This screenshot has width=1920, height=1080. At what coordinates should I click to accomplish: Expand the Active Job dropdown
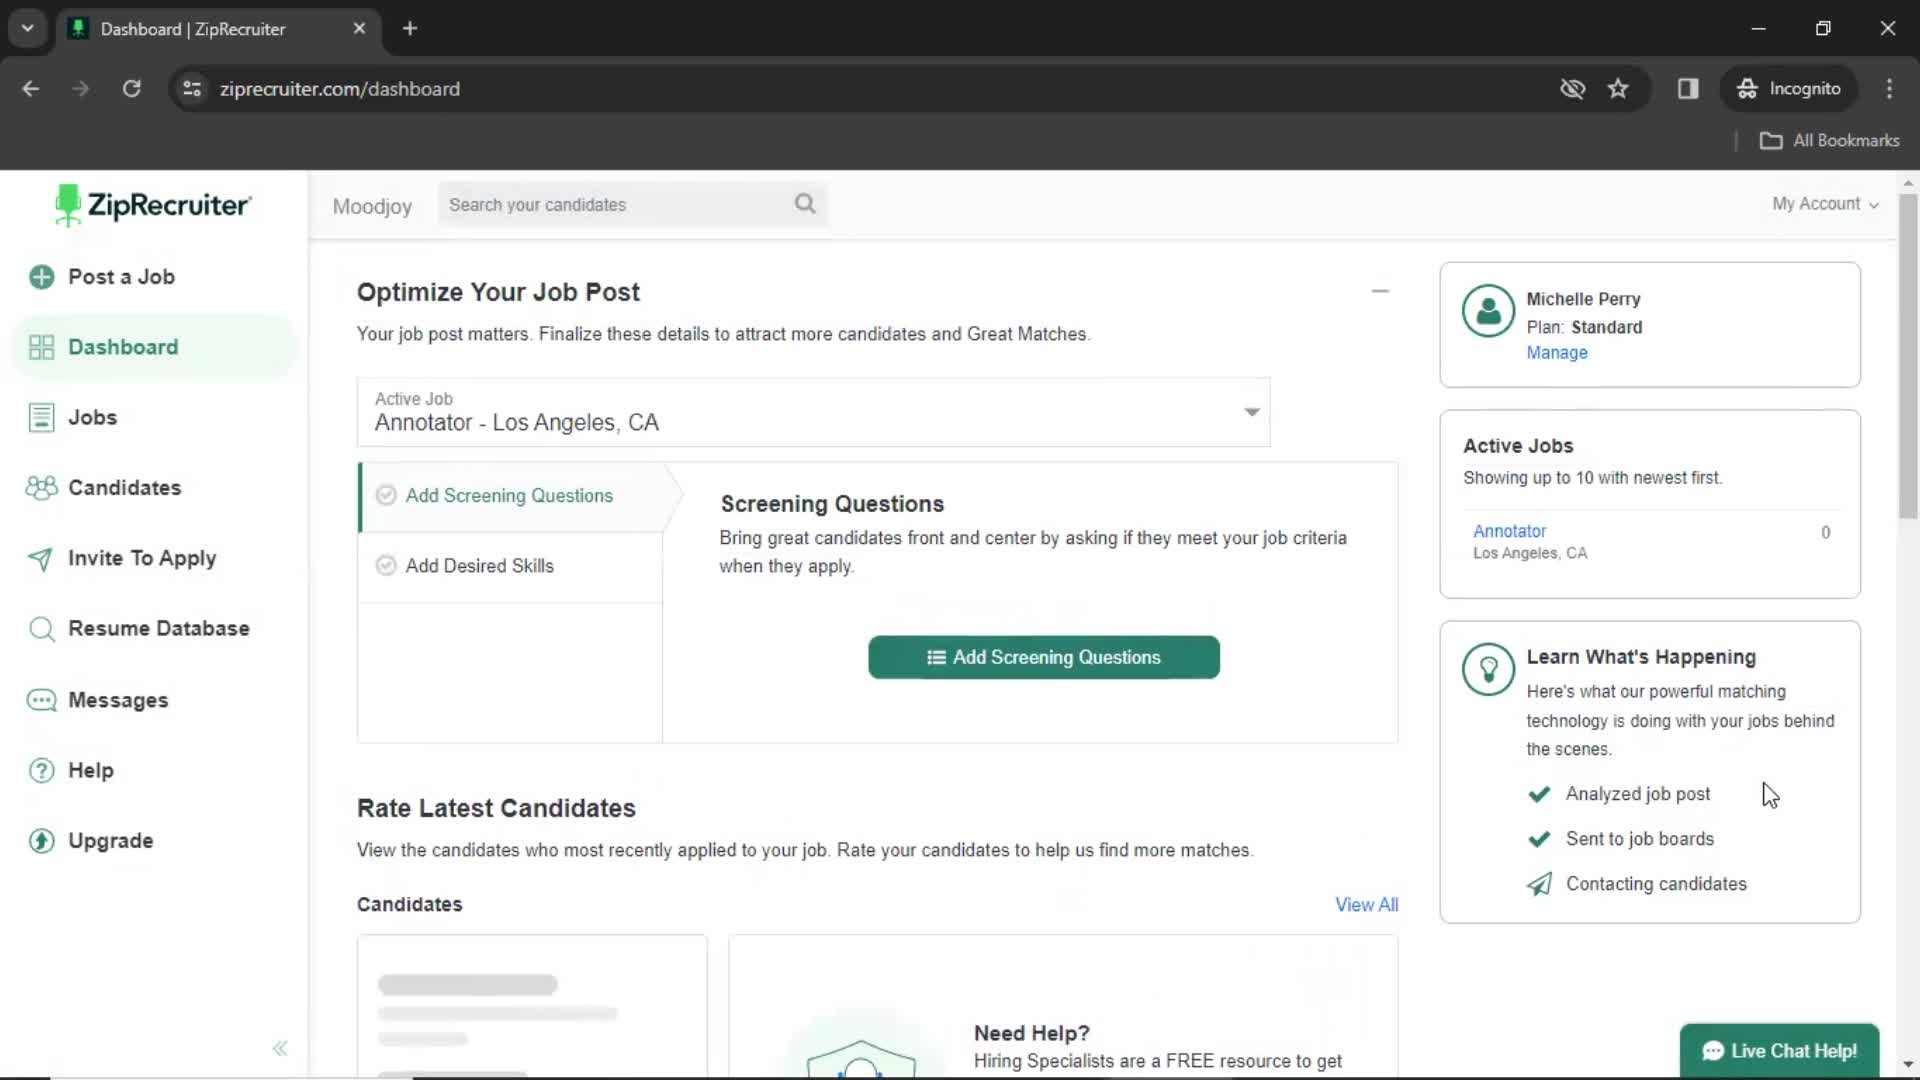click(1251, 411)
